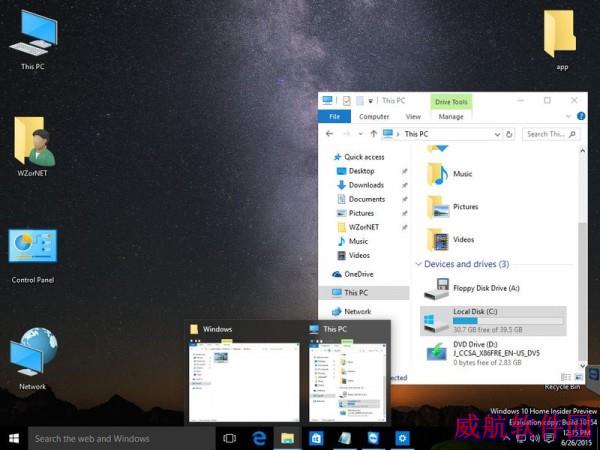Open the Customize Quick Access Toolbar dropdown

370,101
